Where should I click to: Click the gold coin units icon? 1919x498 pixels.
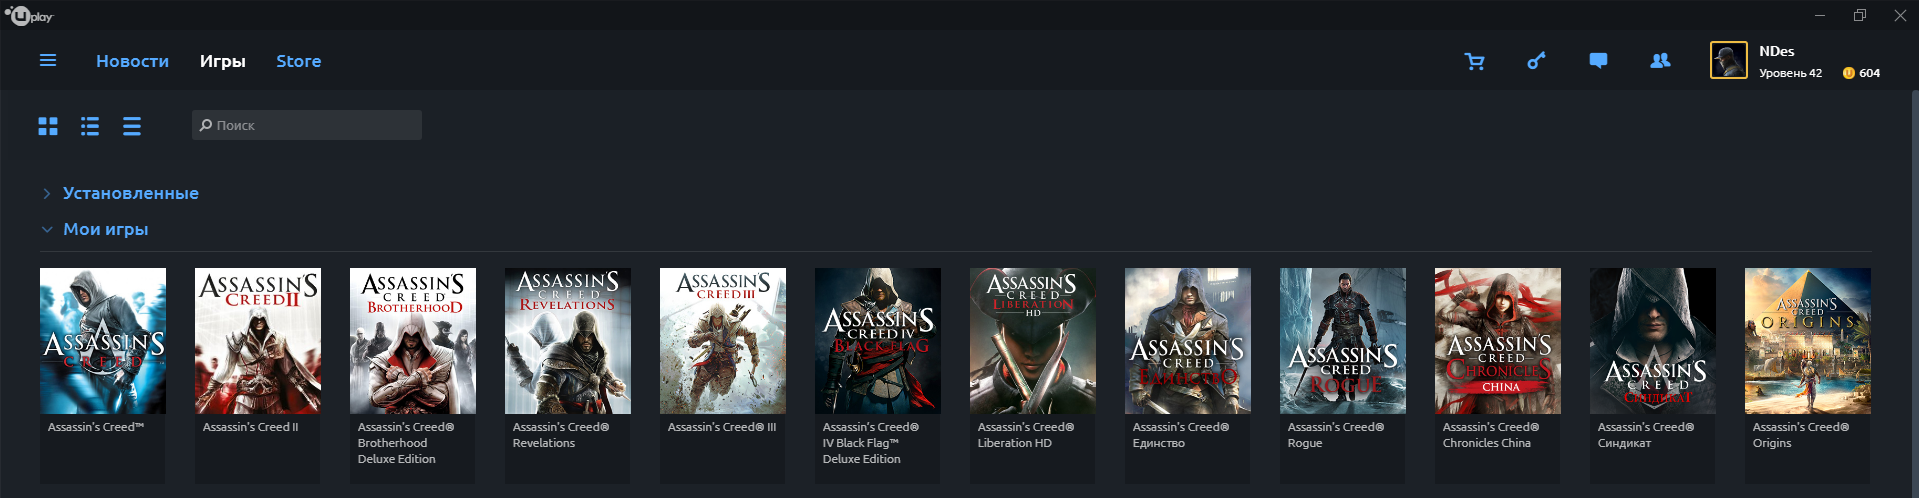click(x=1848, y=73)
